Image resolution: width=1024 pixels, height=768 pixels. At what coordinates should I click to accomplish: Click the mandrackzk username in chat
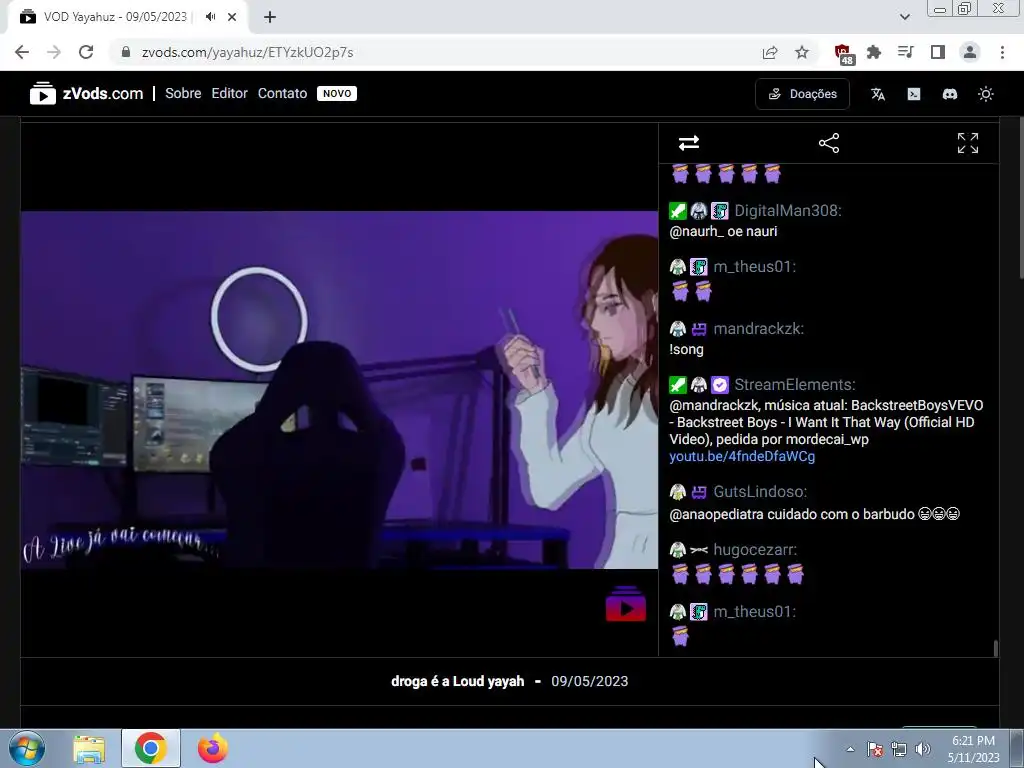758,328
